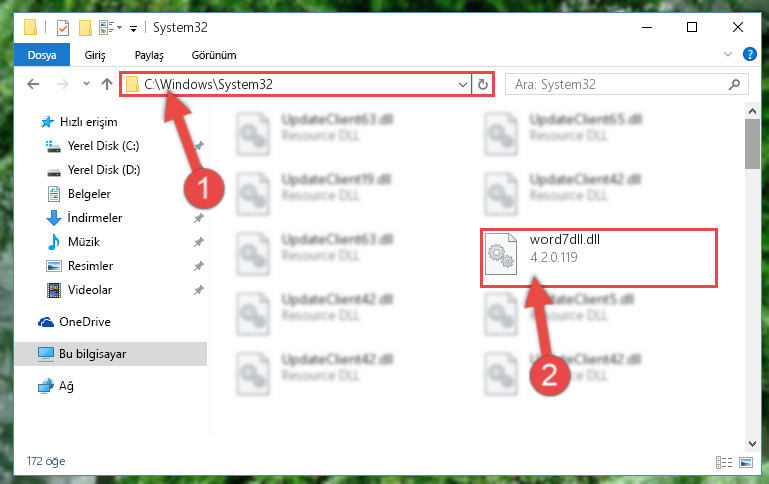Go up one folder level
Screen dimensions: 769x484
point(106,84)
